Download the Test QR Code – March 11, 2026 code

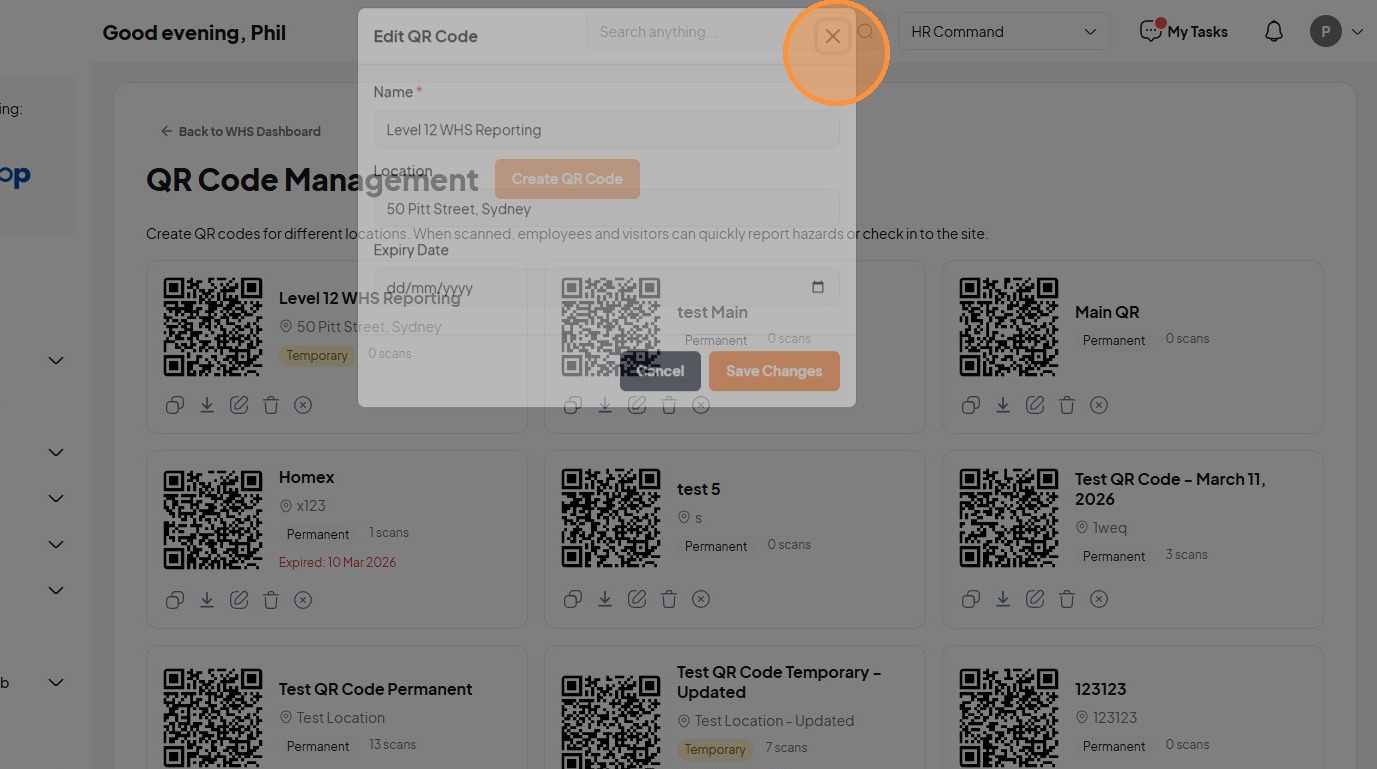(1003, 599)
